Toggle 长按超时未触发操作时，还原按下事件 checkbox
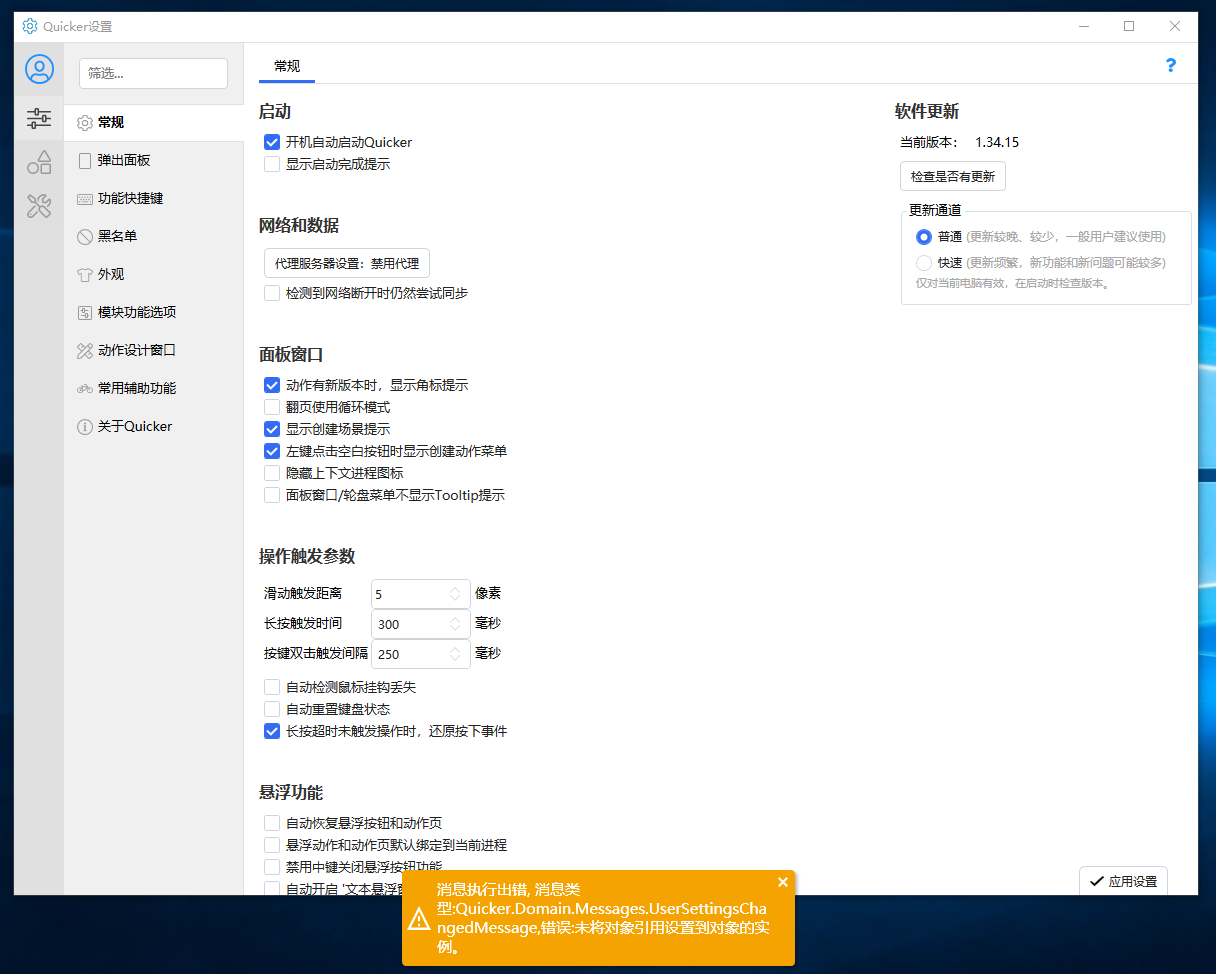The height and width of the screenshot is (974, 1216). pos(272,731)
